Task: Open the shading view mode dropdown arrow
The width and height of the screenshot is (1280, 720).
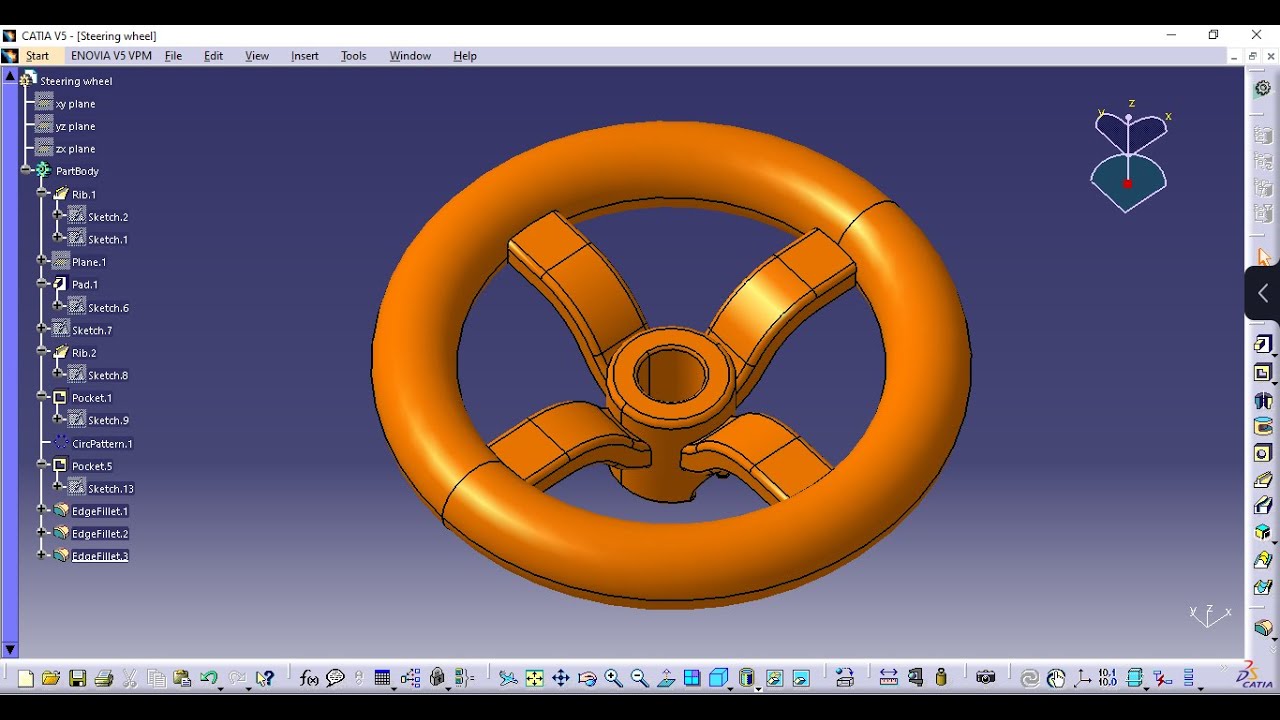Action: pyautogui.click(x=759, y=687)
